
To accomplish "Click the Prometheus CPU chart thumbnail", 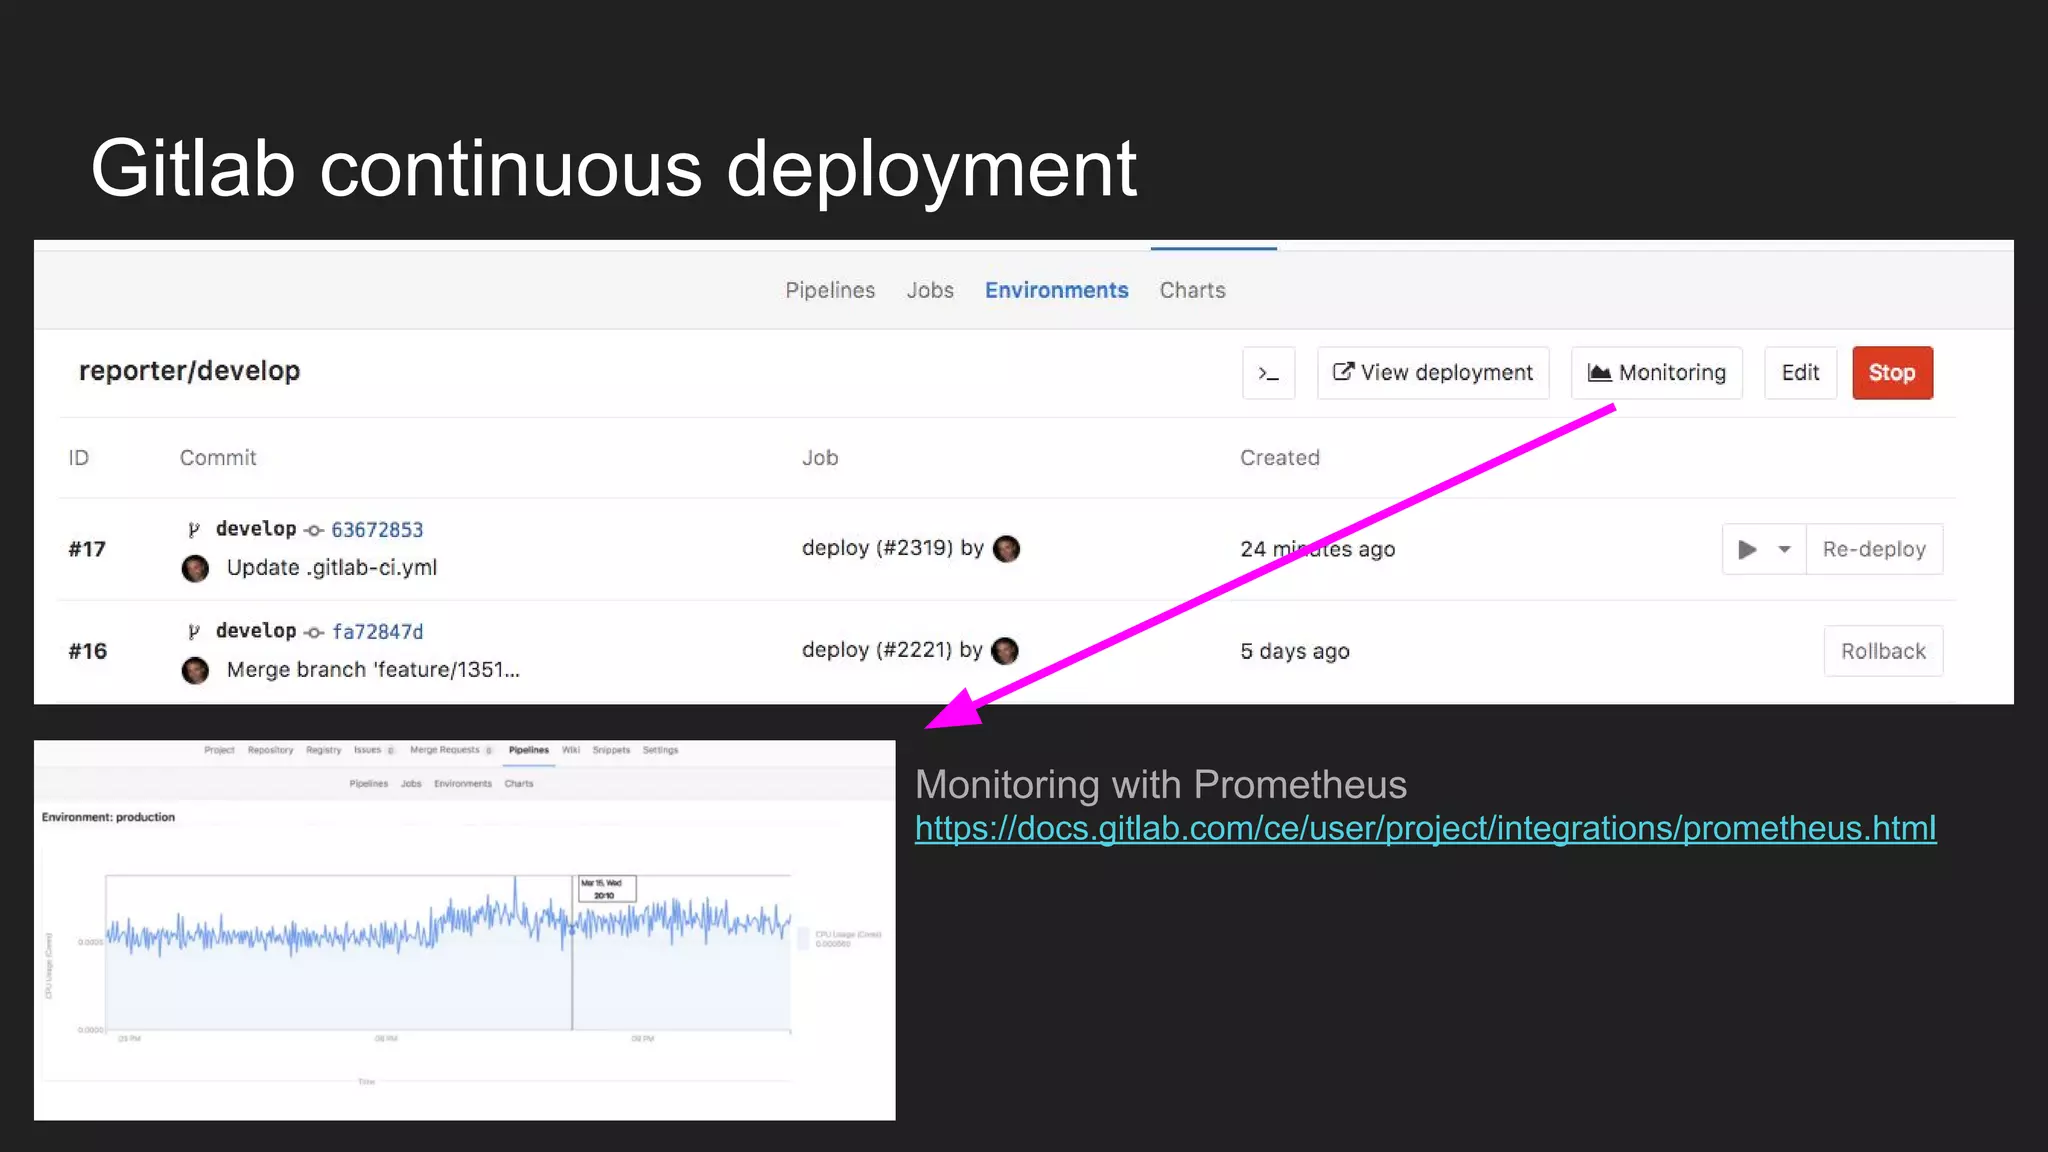I will click(x=464, y=930).
